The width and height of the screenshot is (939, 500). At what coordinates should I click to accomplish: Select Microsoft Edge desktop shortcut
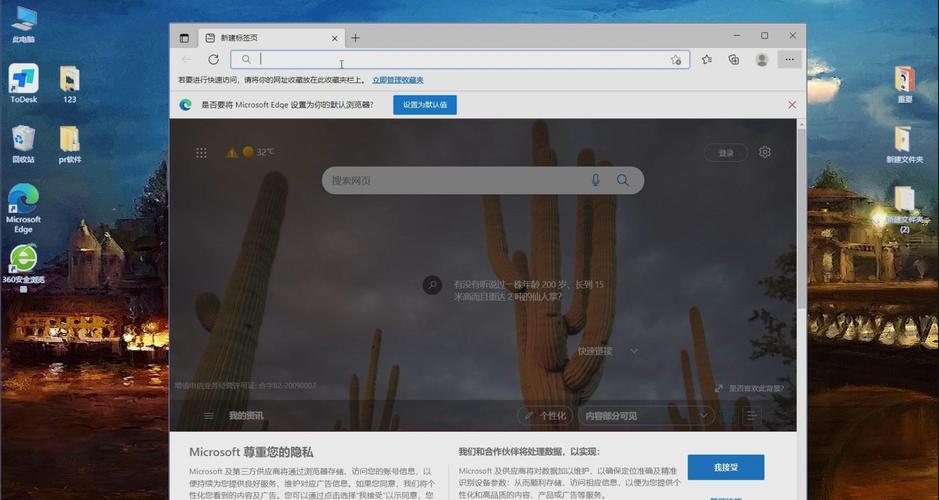click(23, 208)
